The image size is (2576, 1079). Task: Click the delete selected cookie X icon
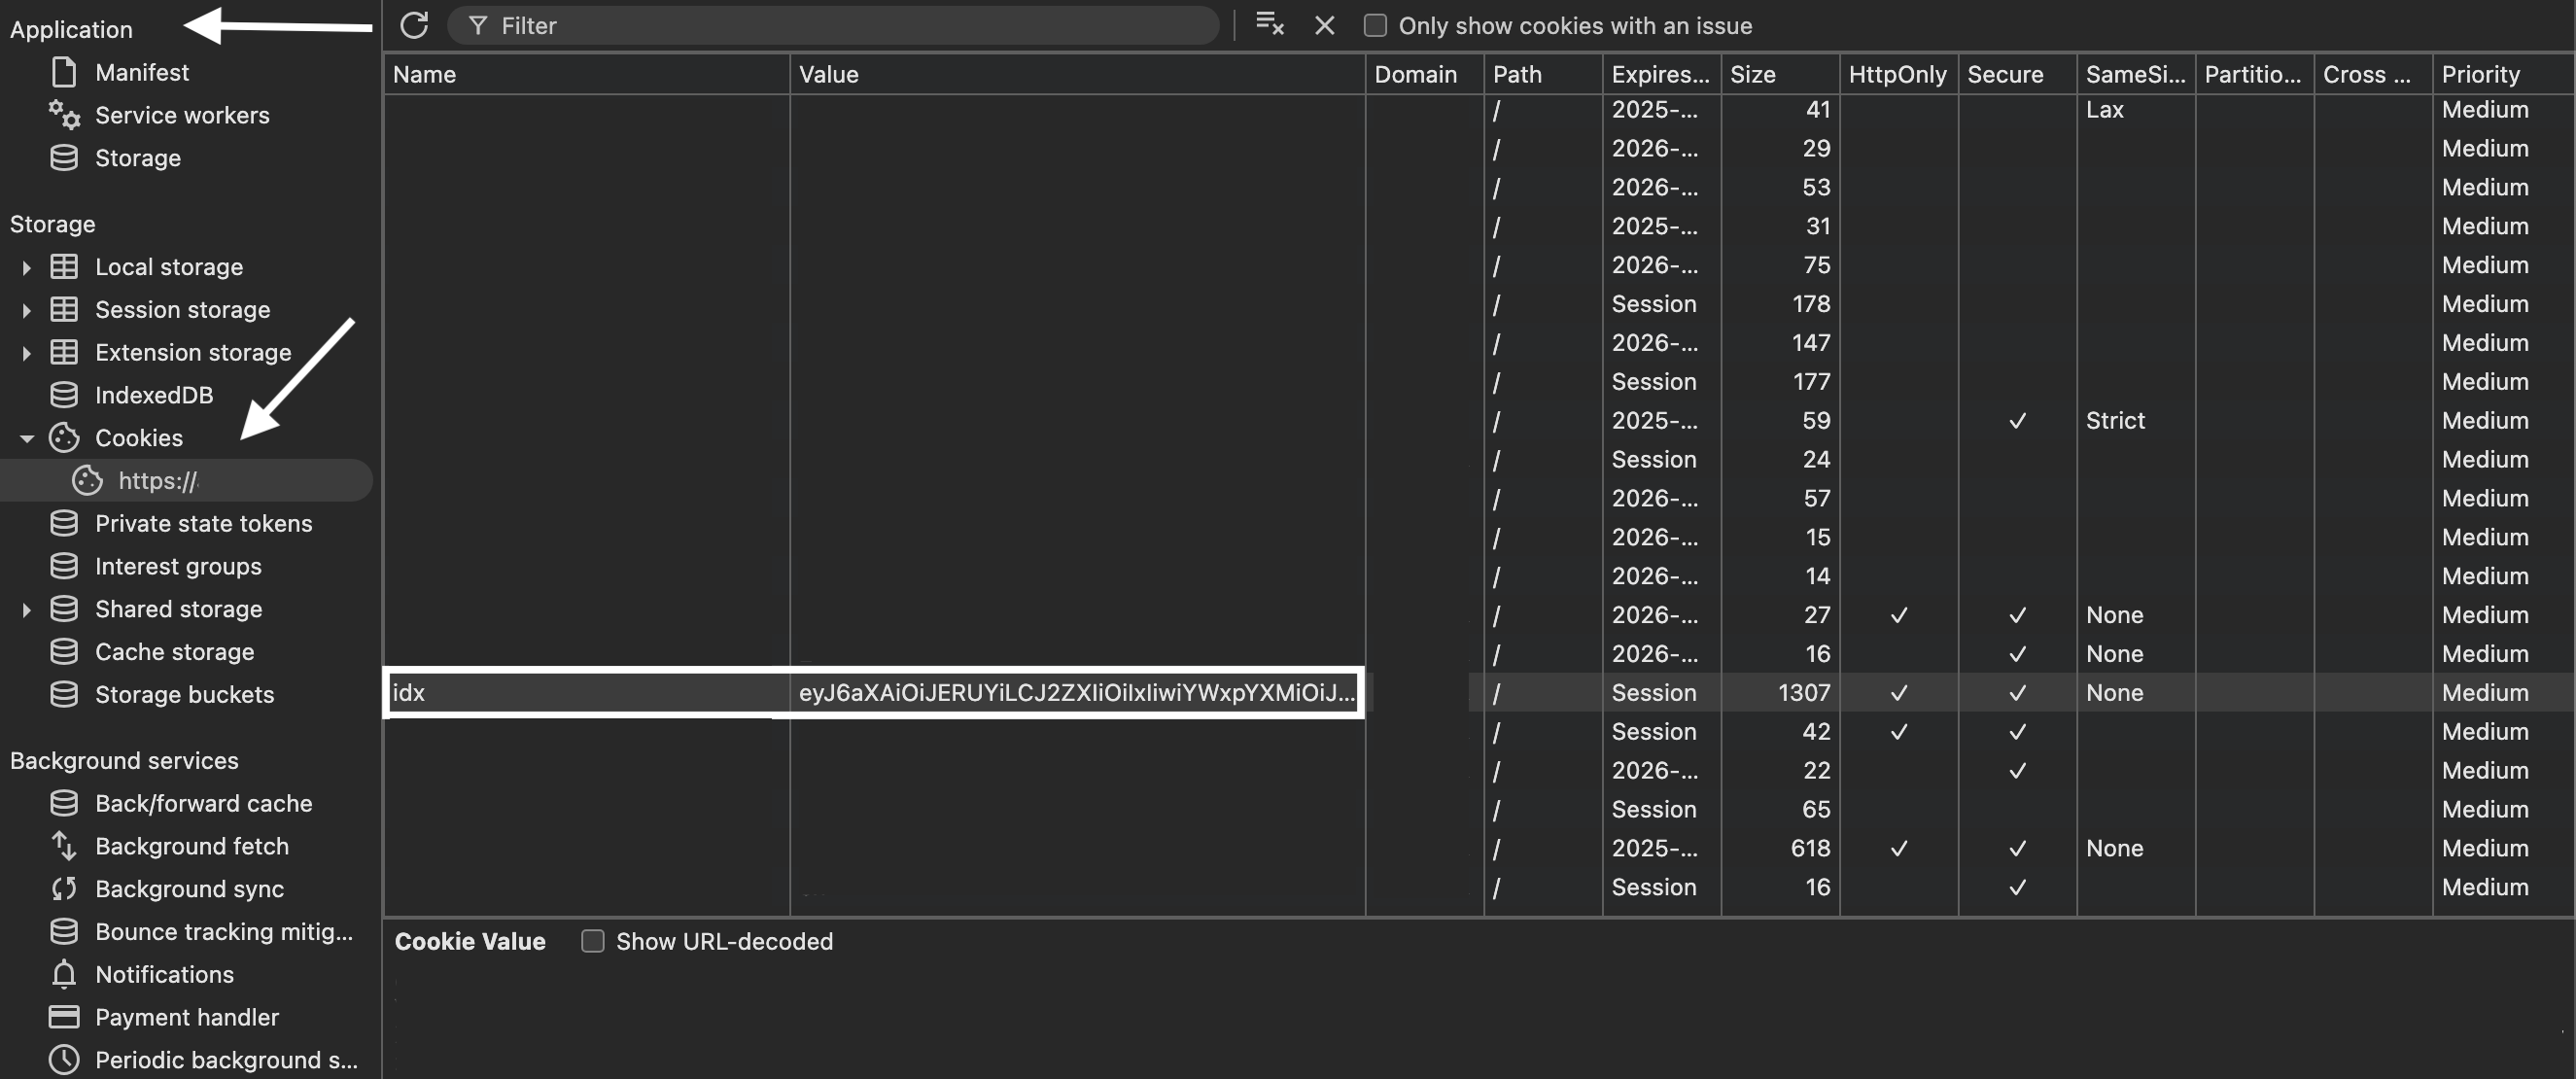1324,25
